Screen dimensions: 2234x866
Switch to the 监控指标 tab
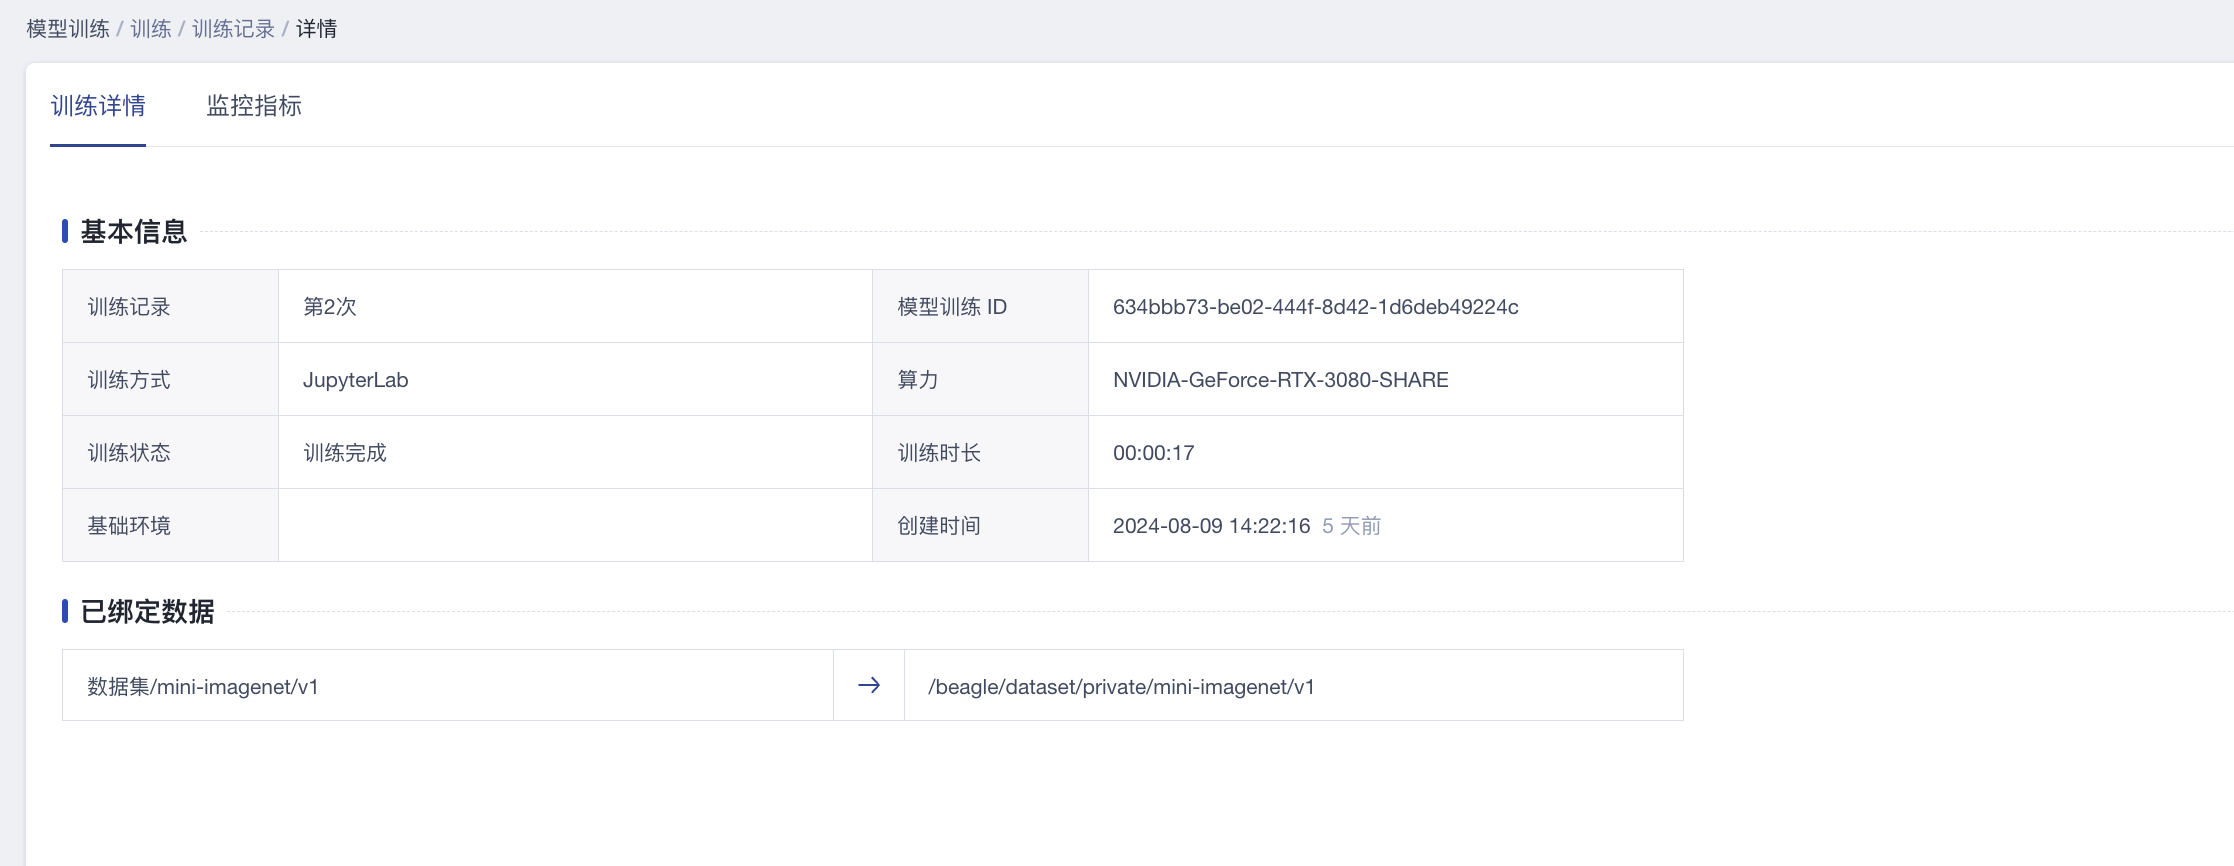point(254,106)
